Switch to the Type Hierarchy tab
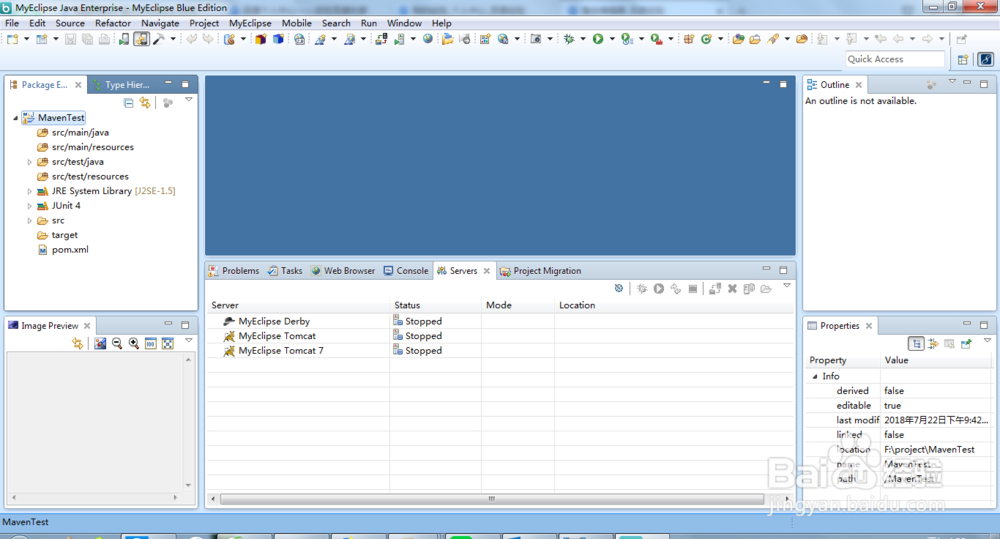This screenshot has height=539, width=1000. [121, 85]
